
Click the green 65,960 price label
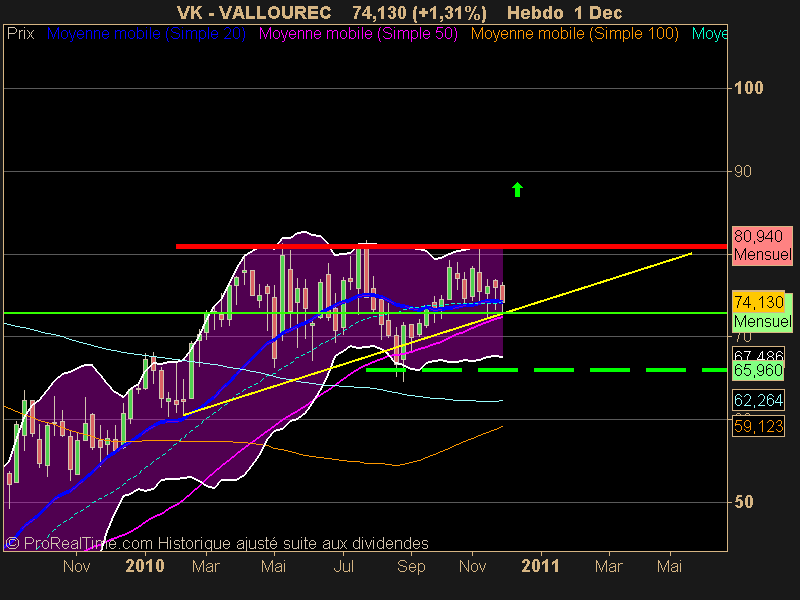(759, 370)
